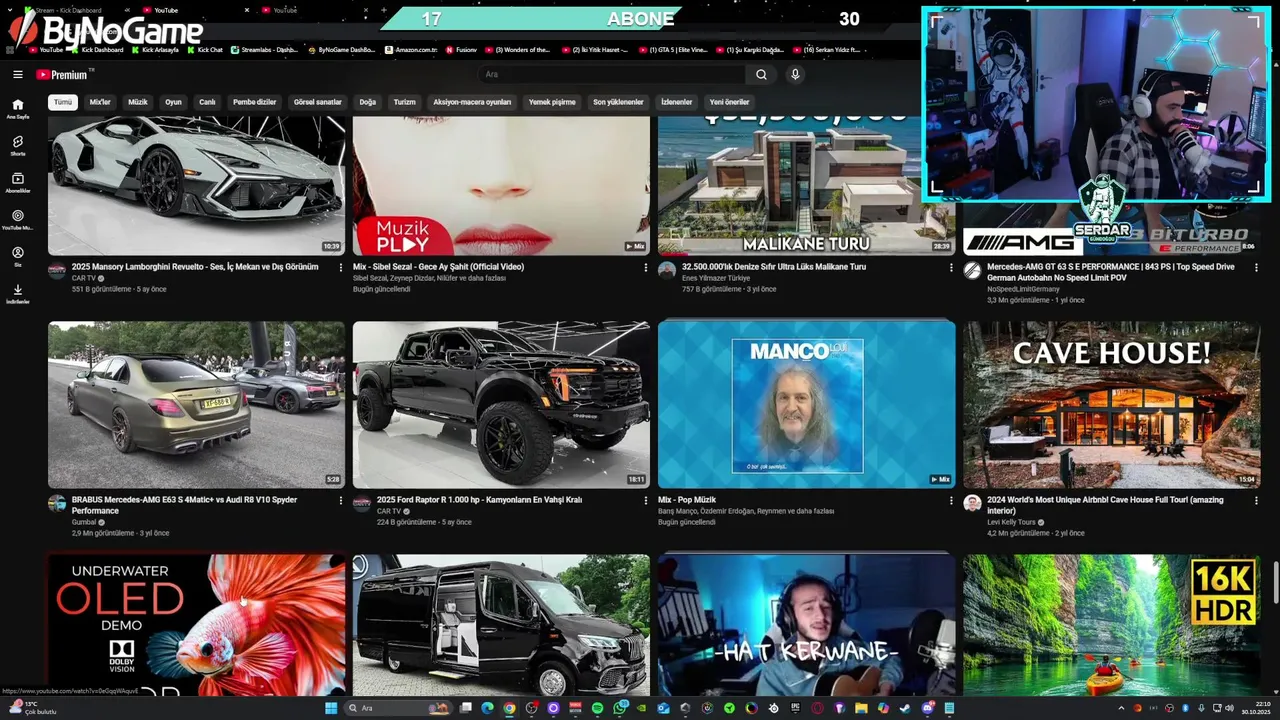The width and height of the screenshot is (1280, 720).
Task: Play the Manço Mix - Pop Müzik thumbnail
Action: [x=806, y=404]
